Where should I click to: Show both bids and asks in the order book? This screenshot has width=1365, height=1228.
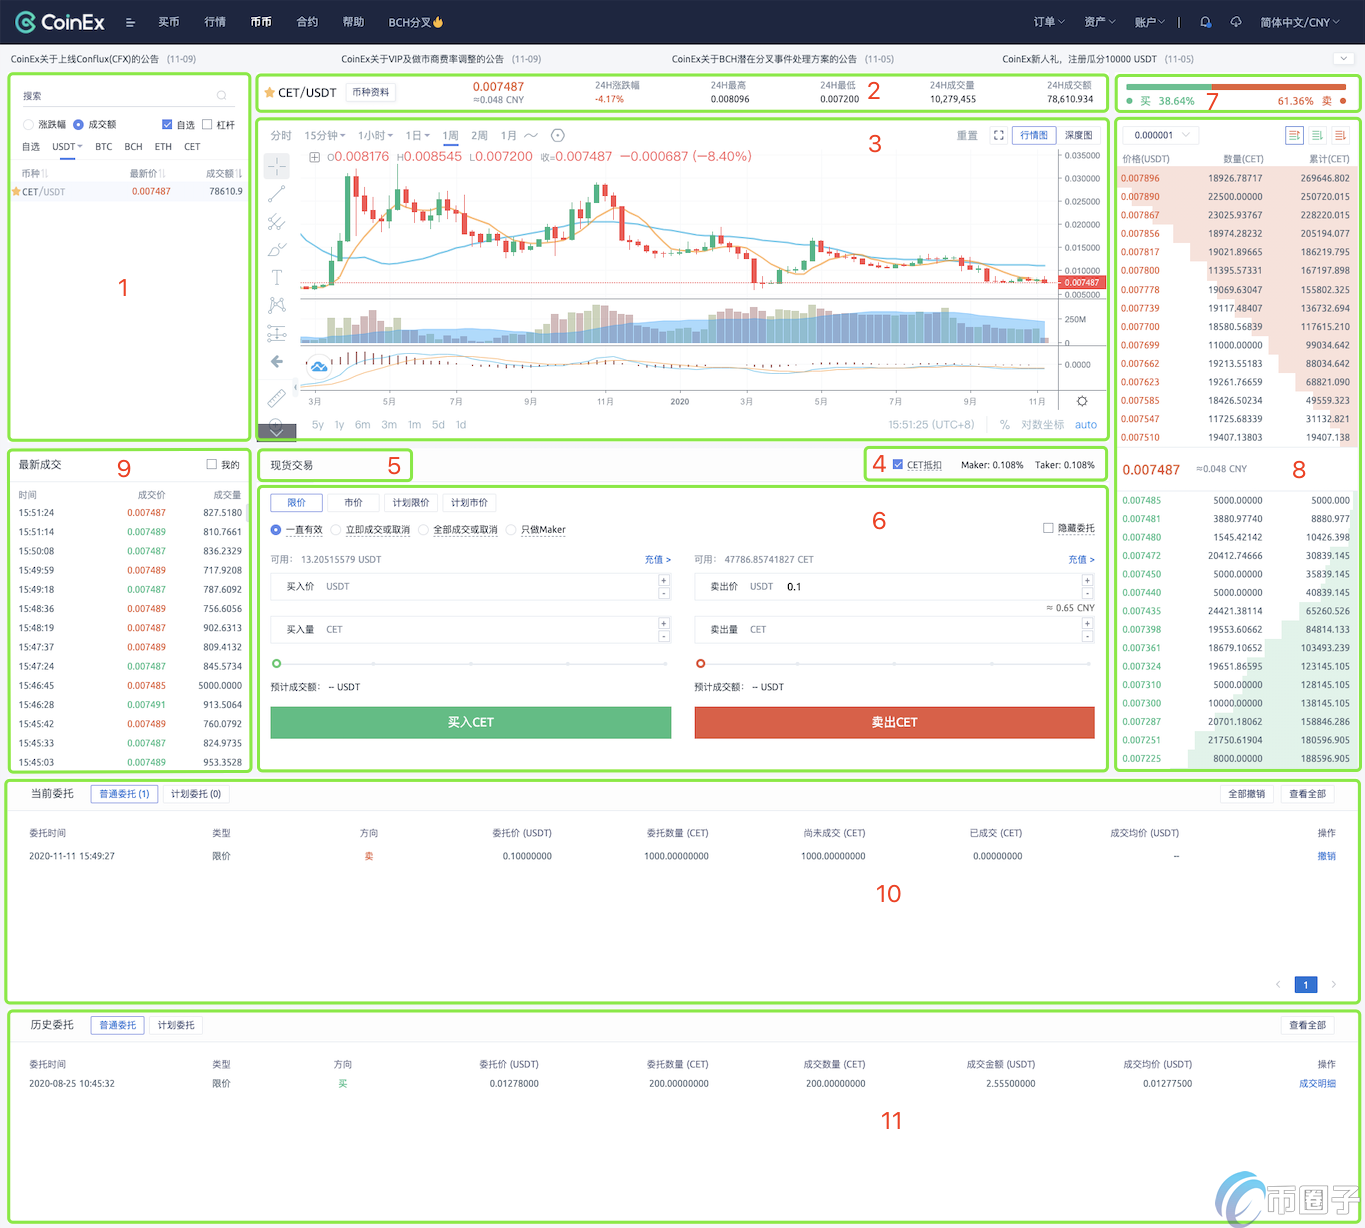point(1294,135)
